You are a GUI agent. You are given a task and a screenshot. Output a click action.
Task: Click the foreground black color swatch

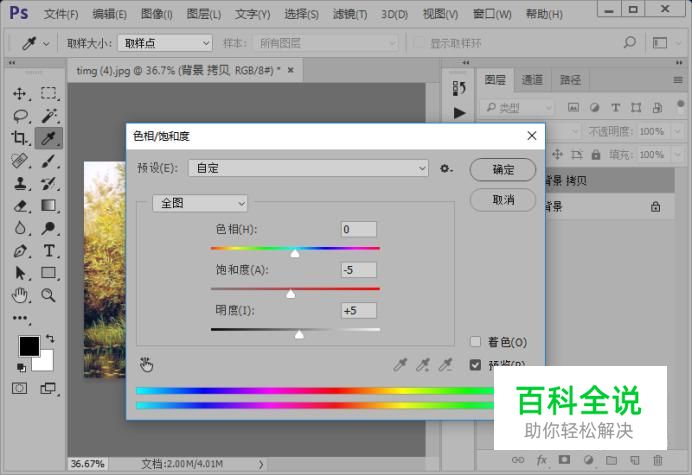point(29,346)
